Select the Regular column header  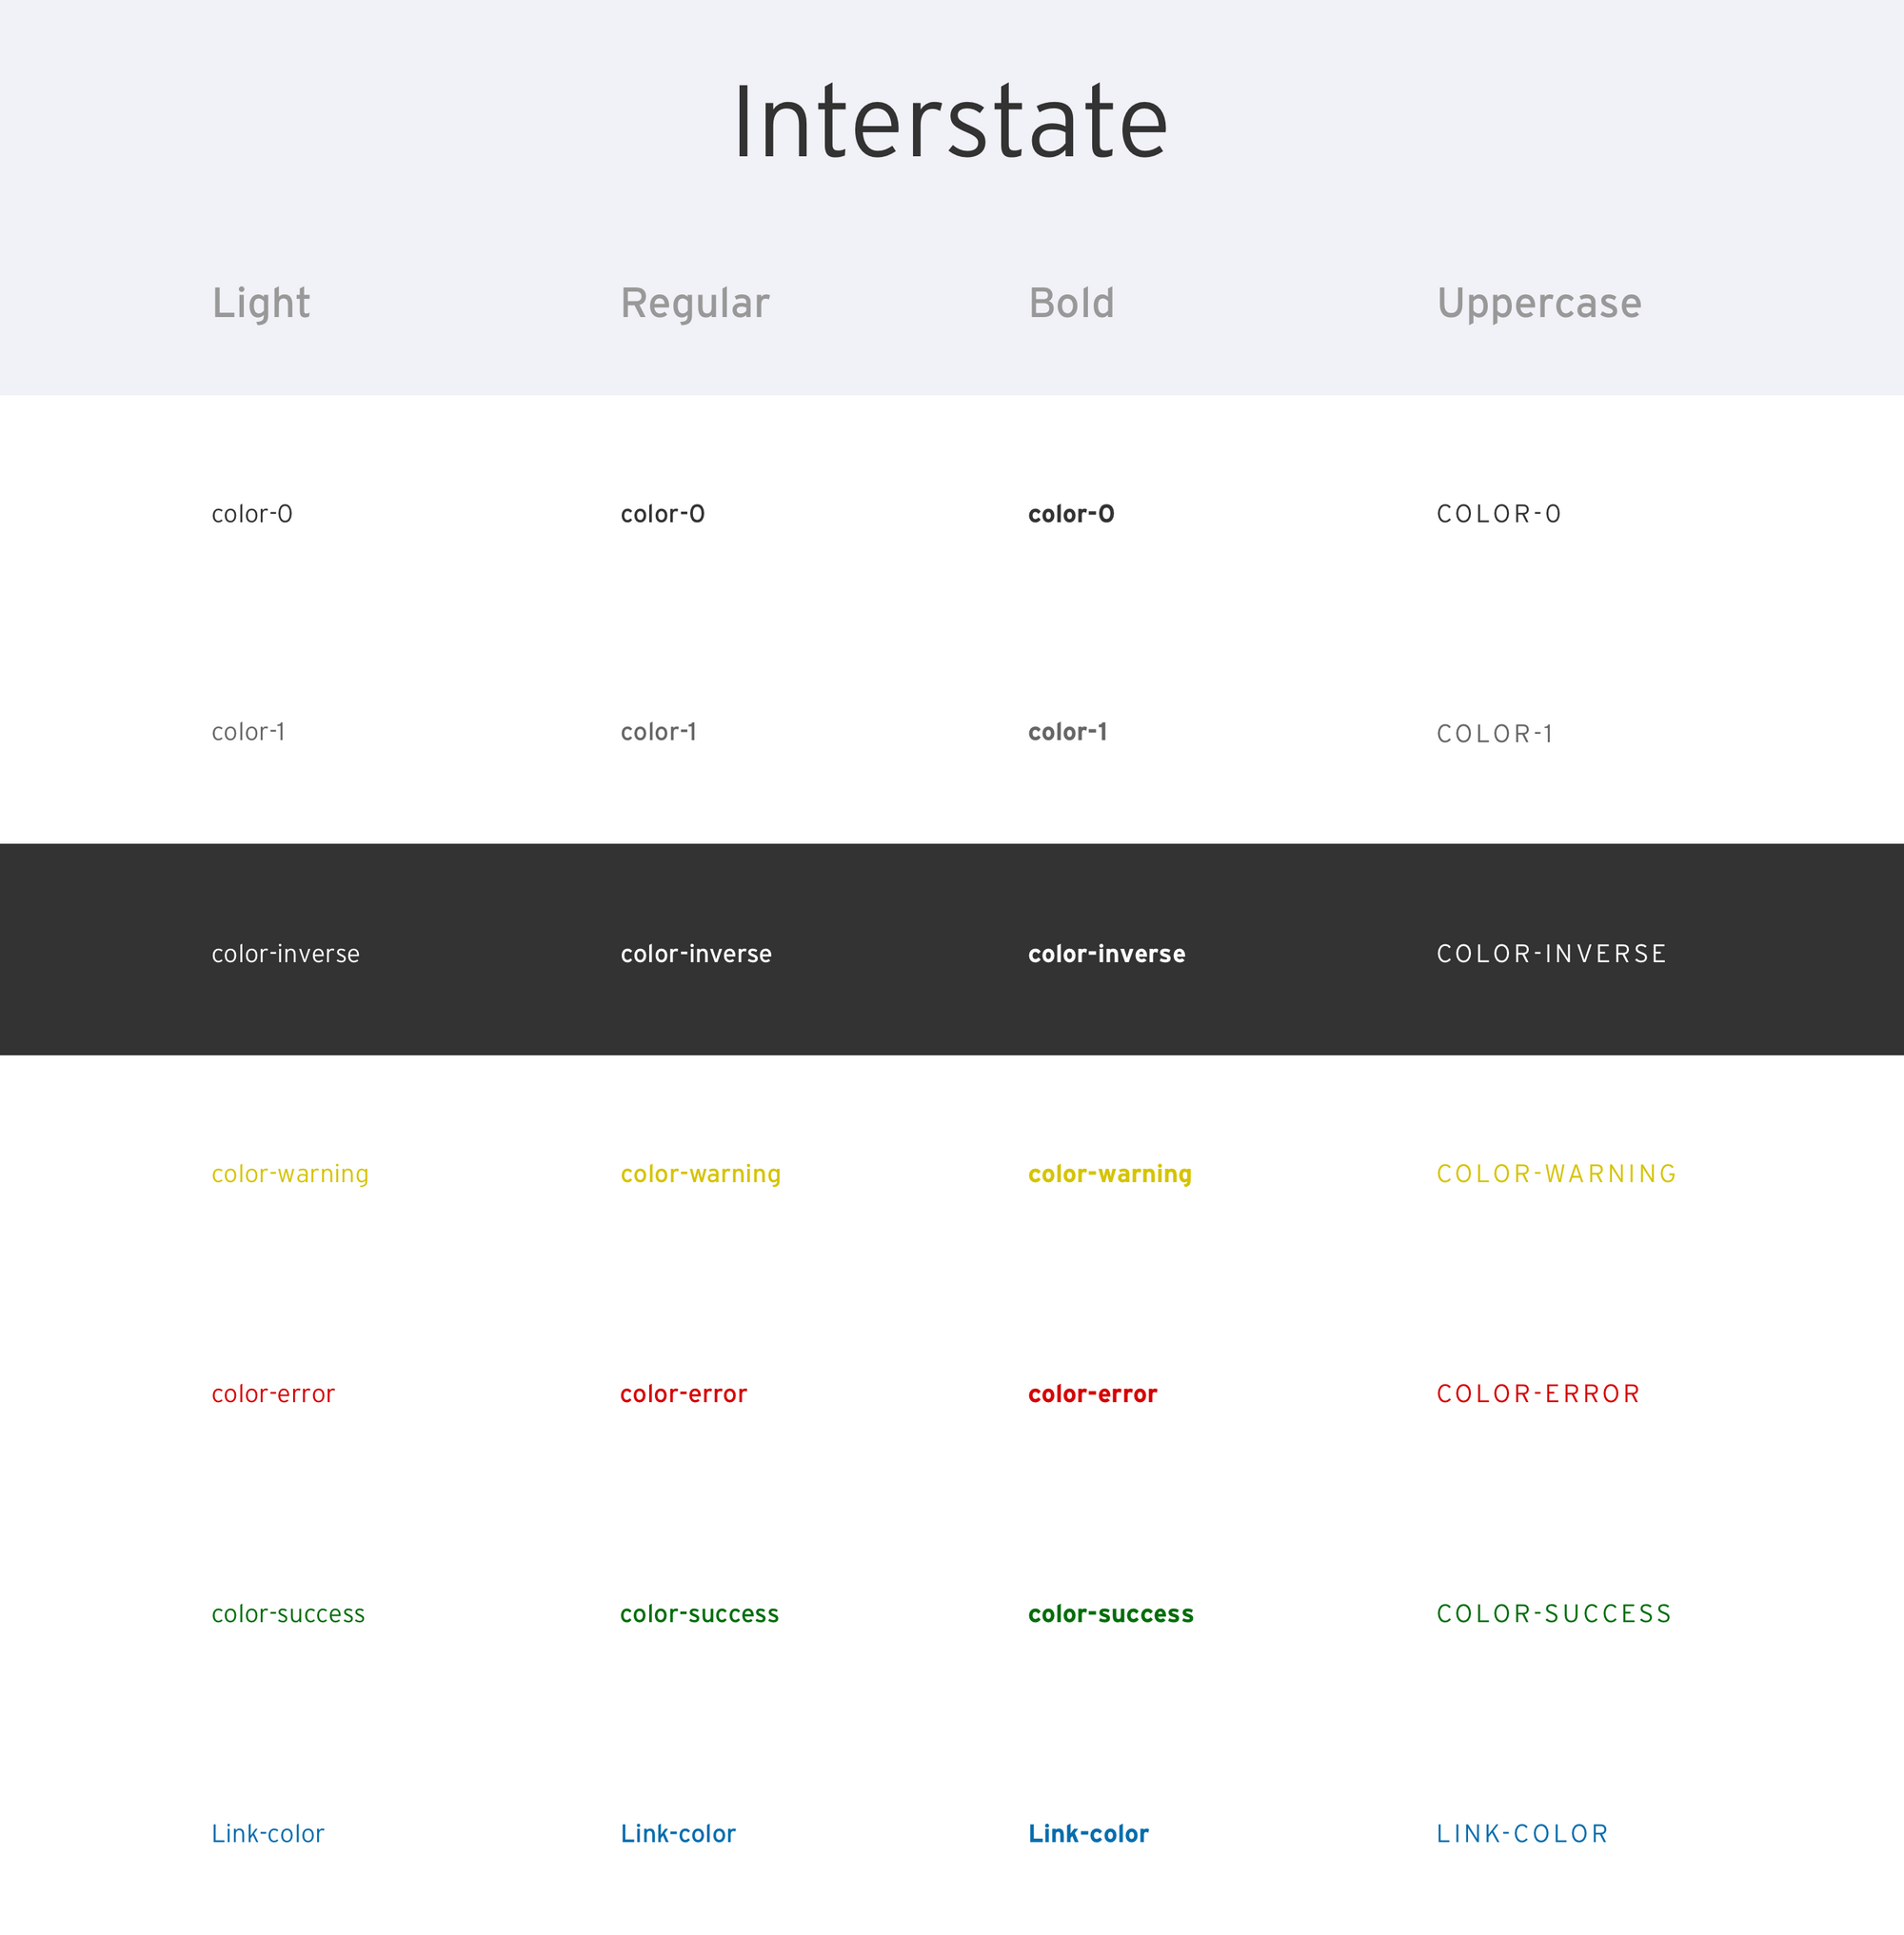[695, 303]
